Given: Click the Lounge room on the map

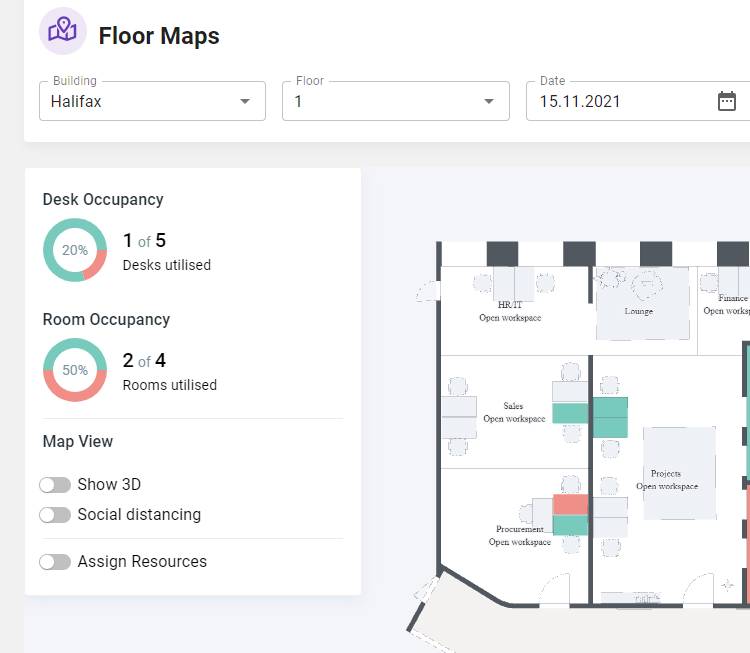Looking at the screenshot, I should pos(642,304).
